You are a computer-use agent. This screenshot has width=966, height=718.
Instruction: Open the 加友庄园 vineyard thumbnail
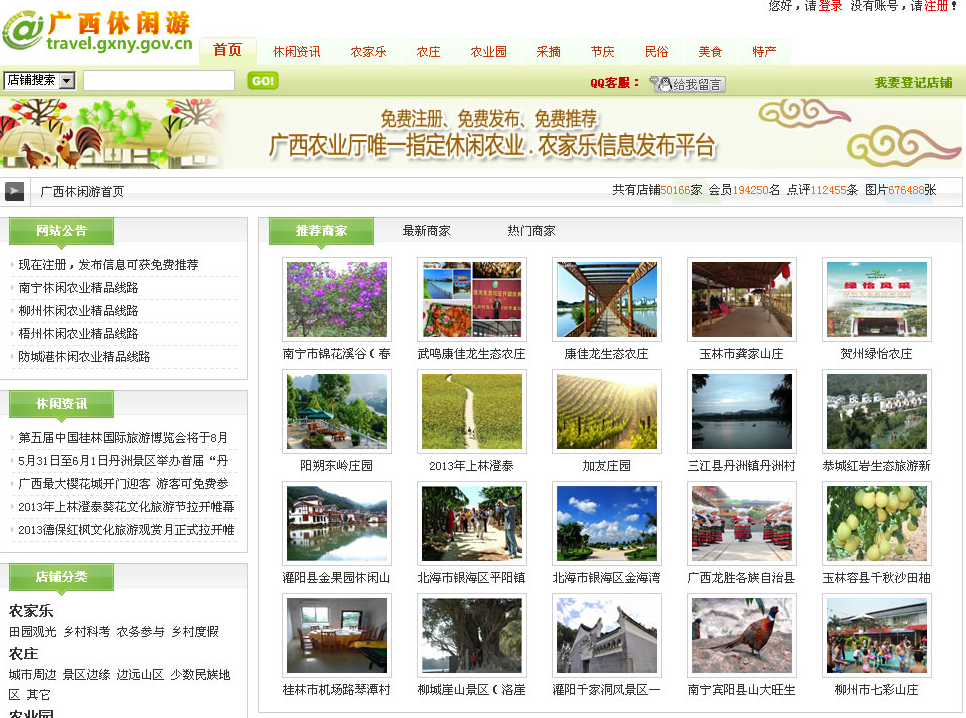click(607, 412)
